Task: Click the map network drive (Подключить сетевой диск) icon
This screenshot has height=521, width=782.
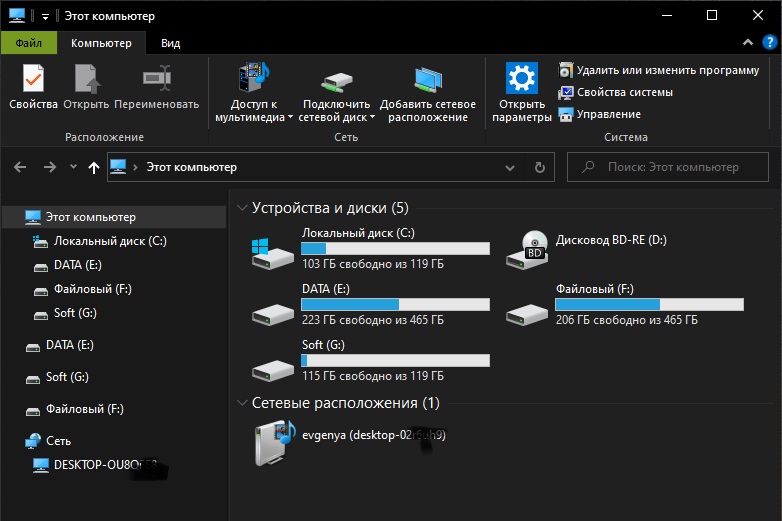Action: coord(336,80)
